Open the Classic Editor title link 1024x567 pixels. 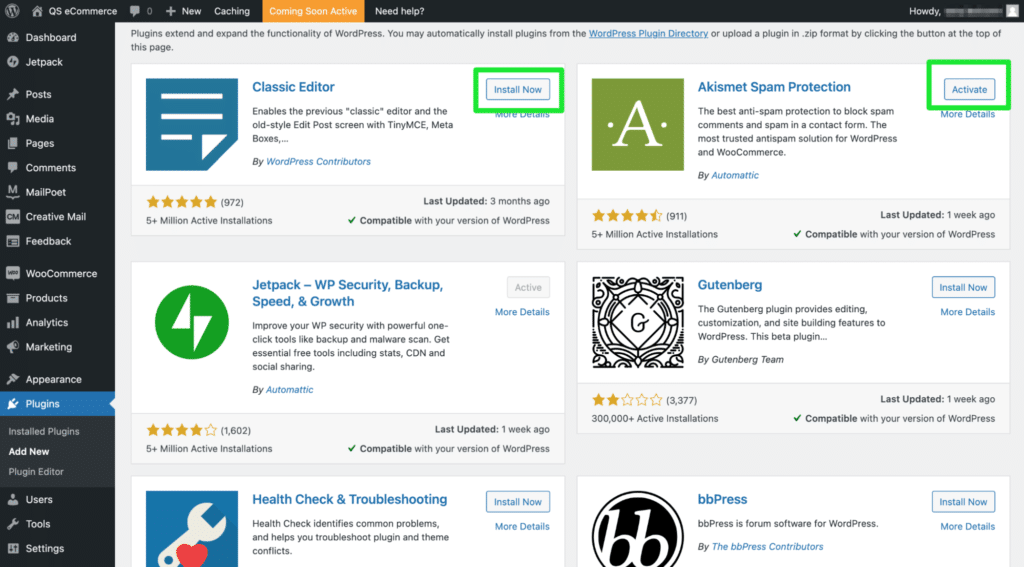pyautogui.click(x=293, y=87)
